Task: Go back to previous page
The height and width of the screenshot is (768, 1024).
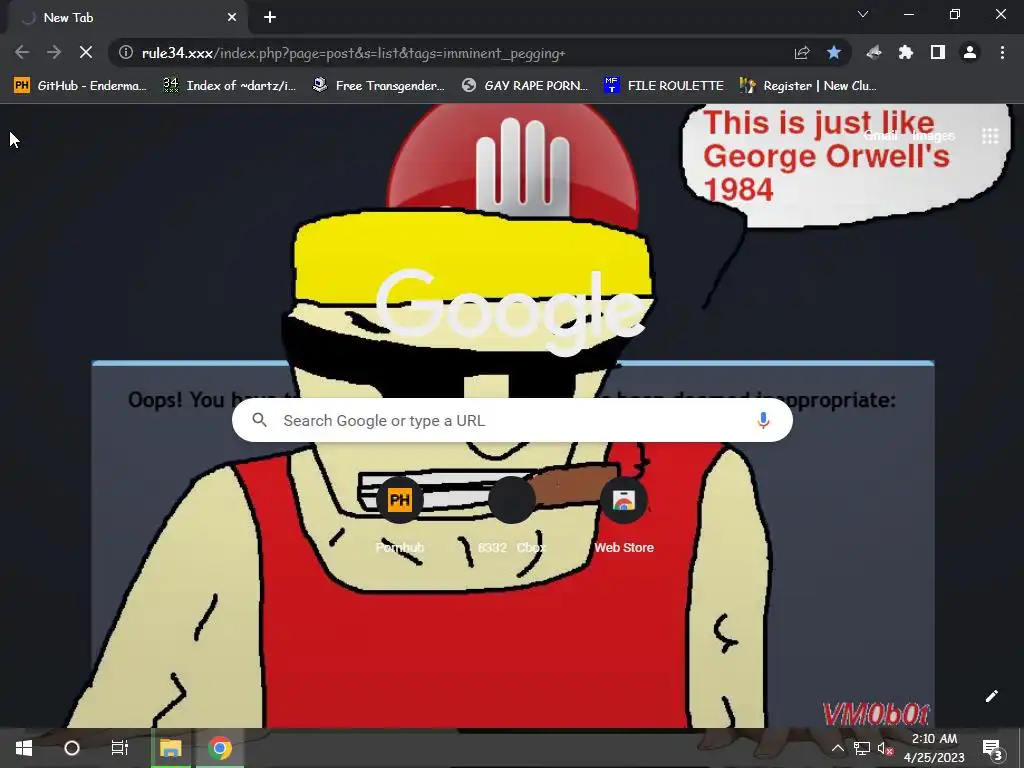Action: click(22, 52)
